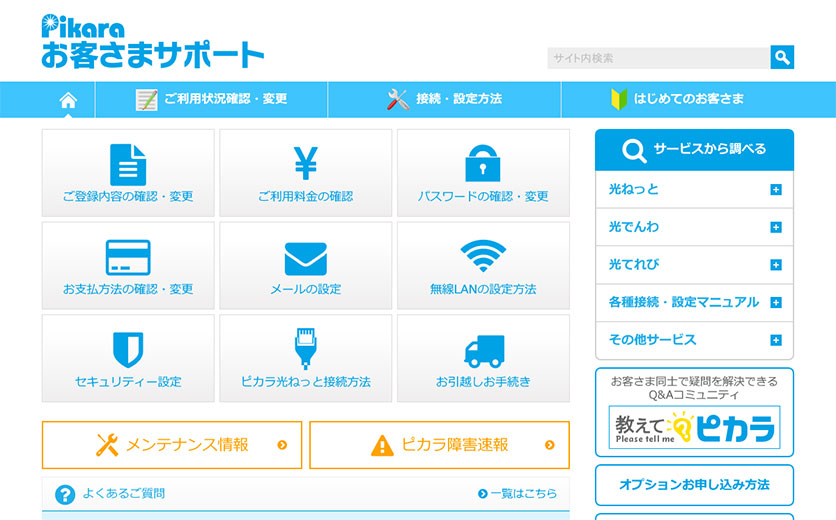Click the warning triangle icon in ピカラ障害速報
Screen dimensions: 836x520
[x=382, y=445]
